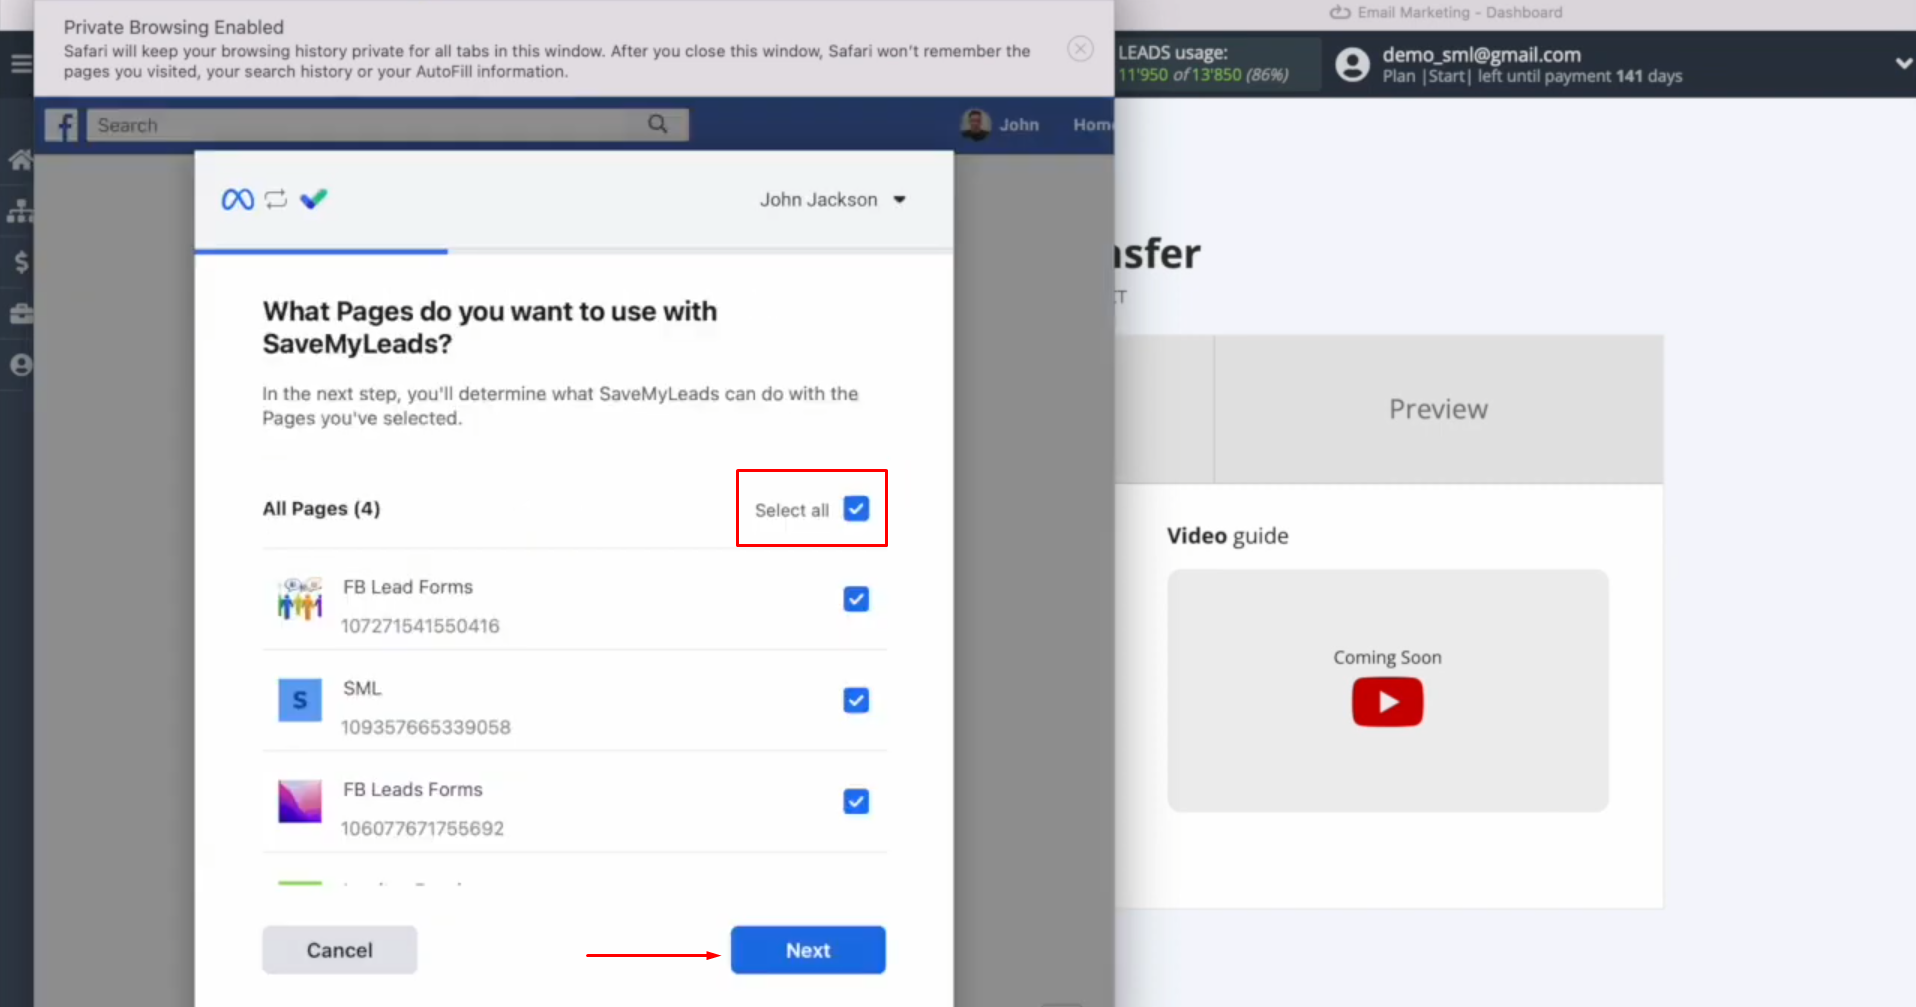
Task: Open the dollar billing icon in sidebar
Action: pyautogui.click(x=21, y=262)
